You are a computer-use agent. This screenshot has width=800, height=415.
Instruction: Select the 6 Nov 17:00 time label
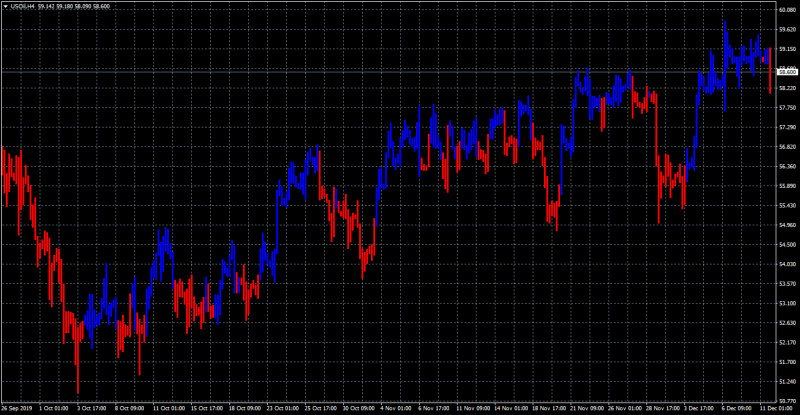coord(434,408)
